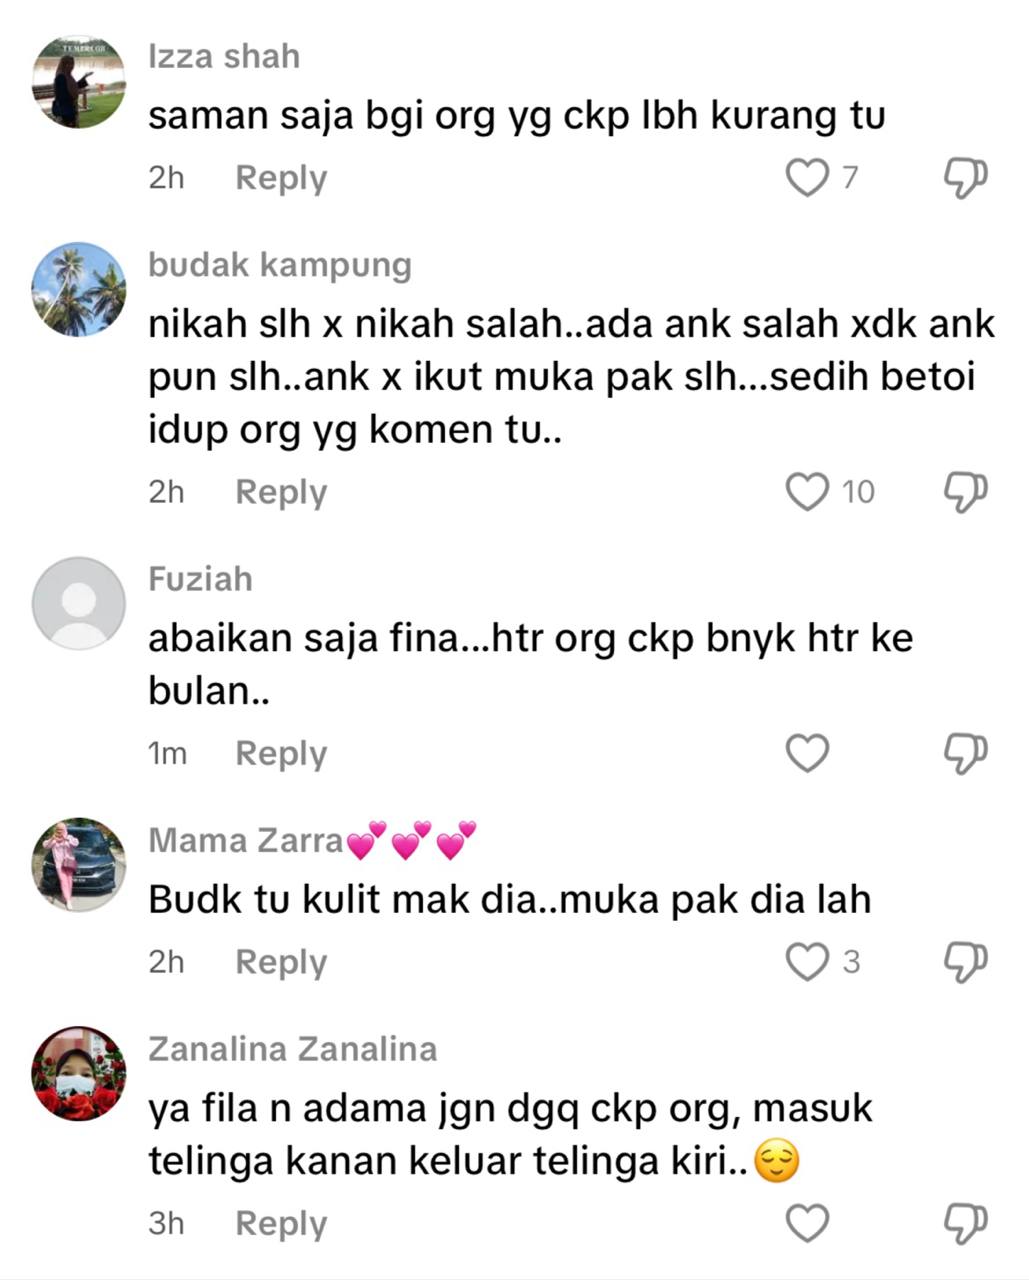The height and width of the screenshot is (1280, 1029).
Task: Like Fuziah's comment with heart
Action: point(807,753)
